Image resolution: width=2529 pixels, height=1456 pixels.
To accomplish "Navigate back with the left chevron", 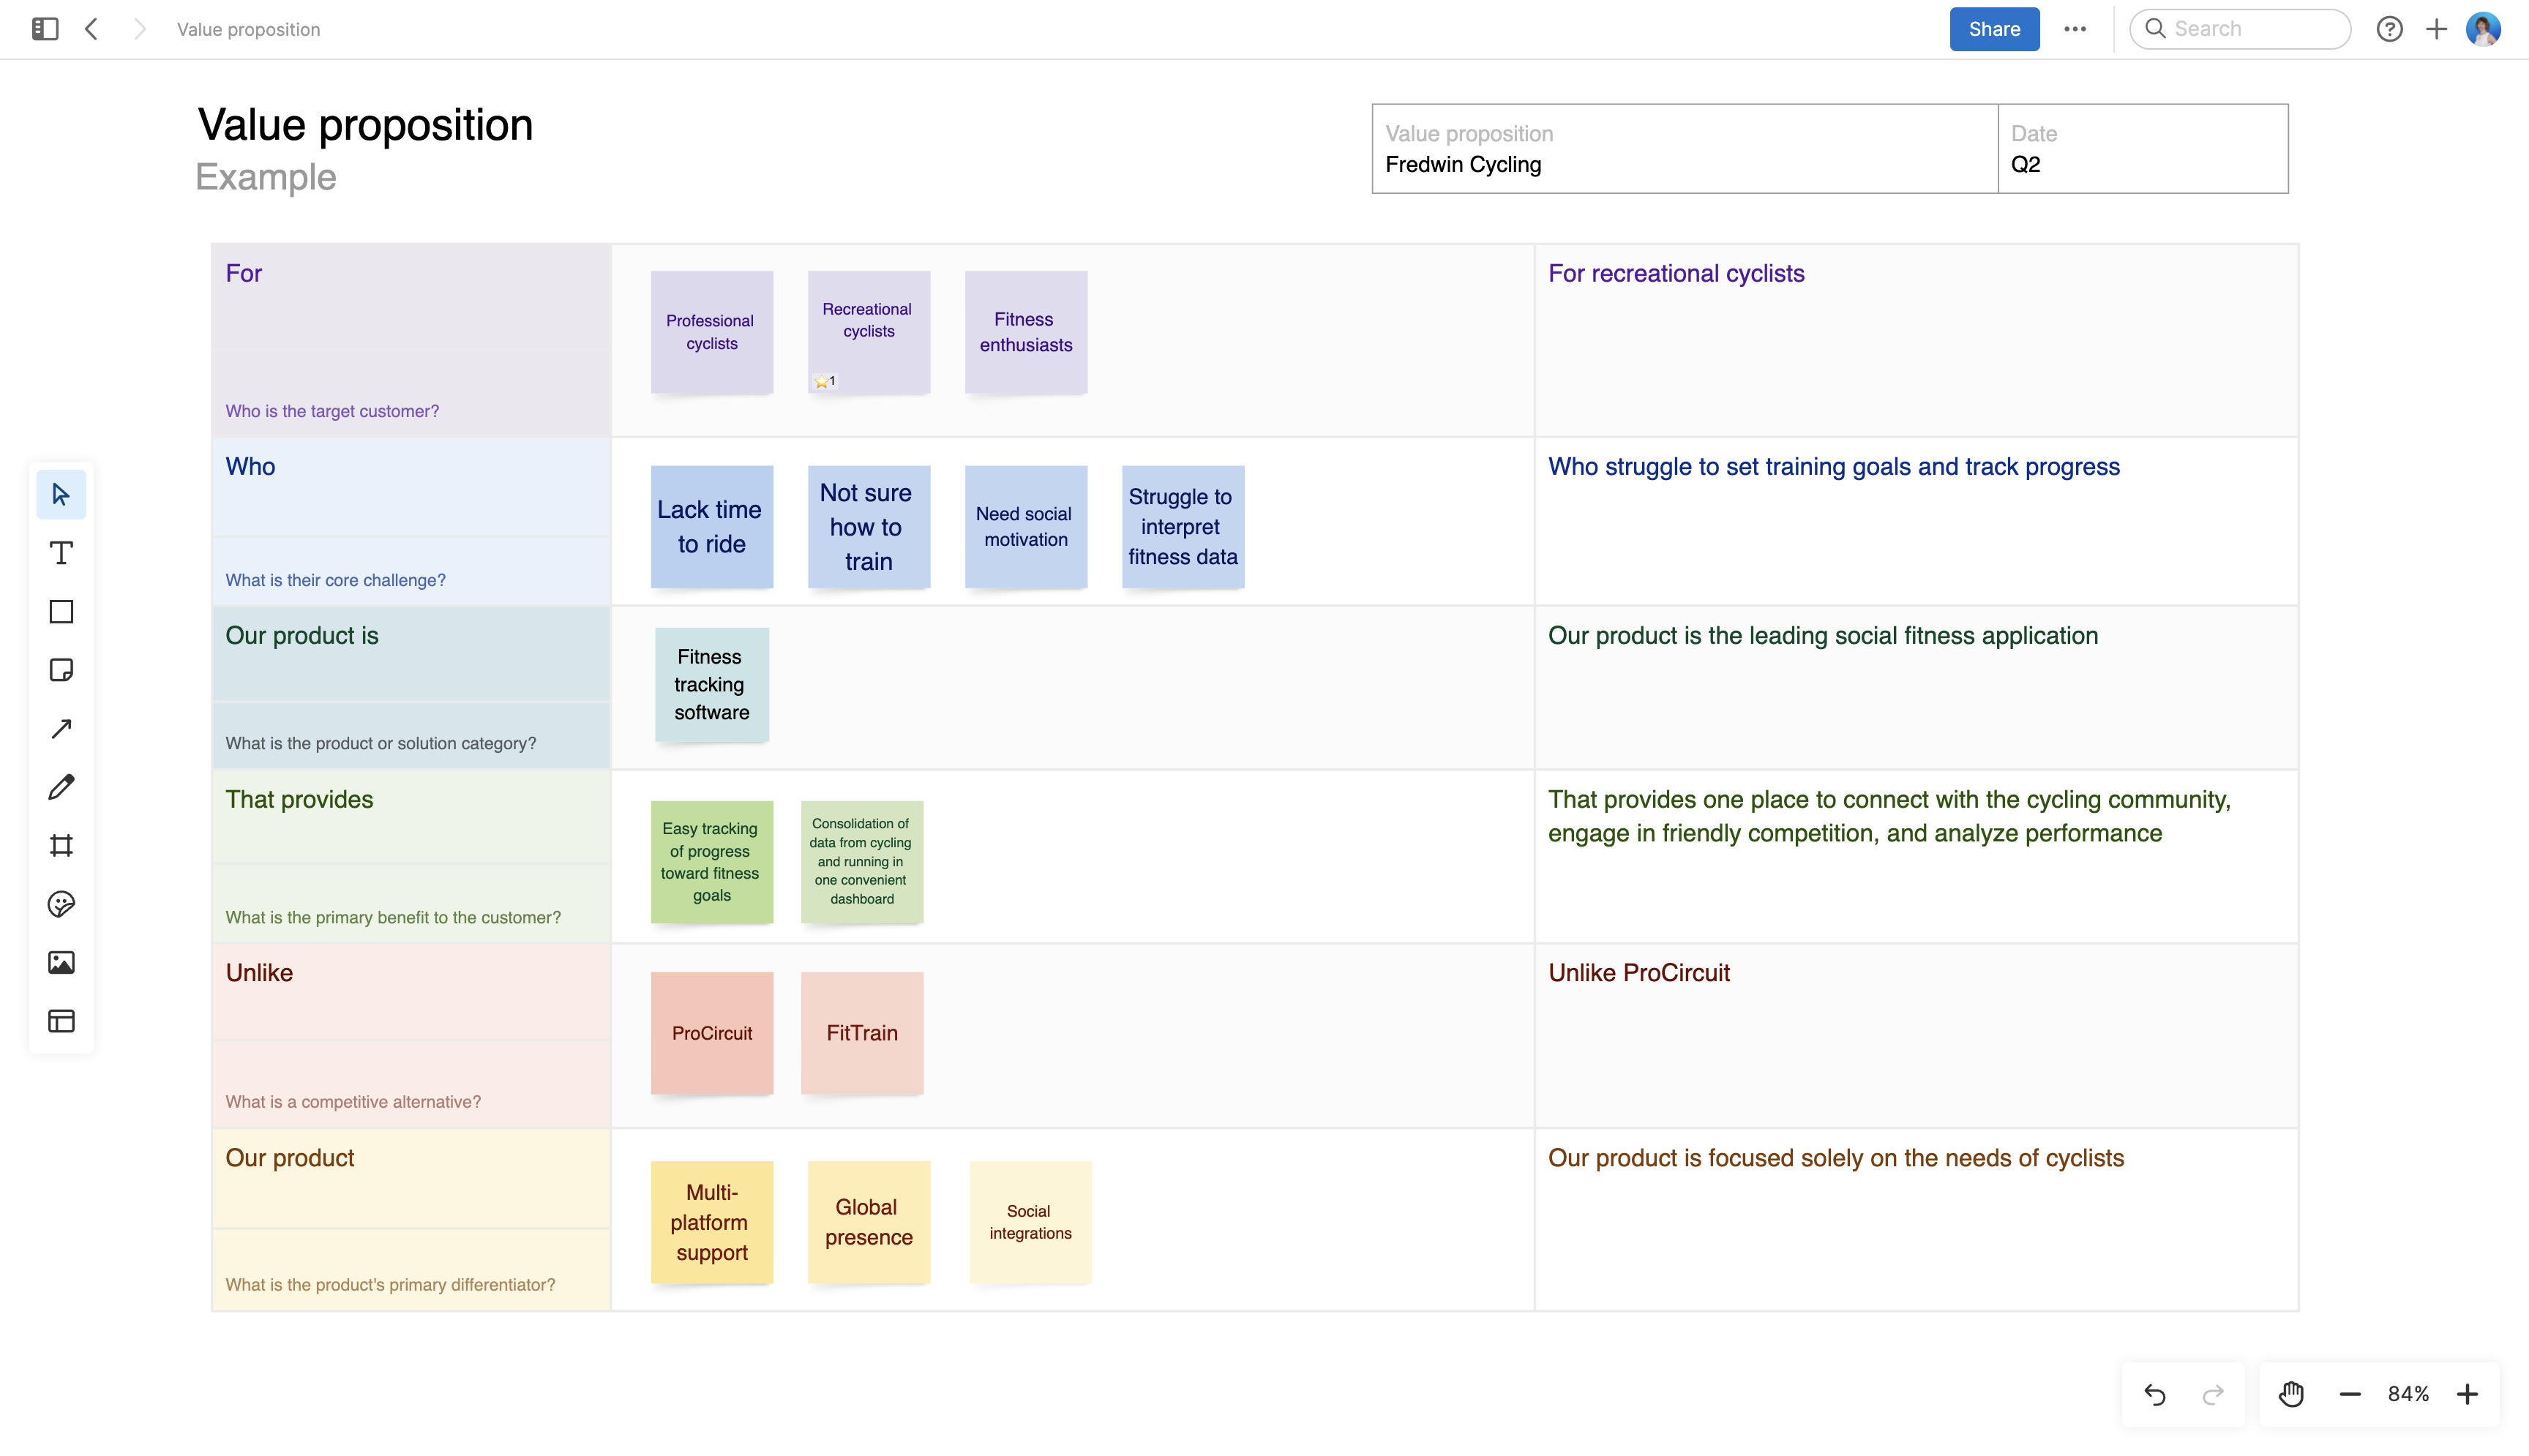I will 91,29.
